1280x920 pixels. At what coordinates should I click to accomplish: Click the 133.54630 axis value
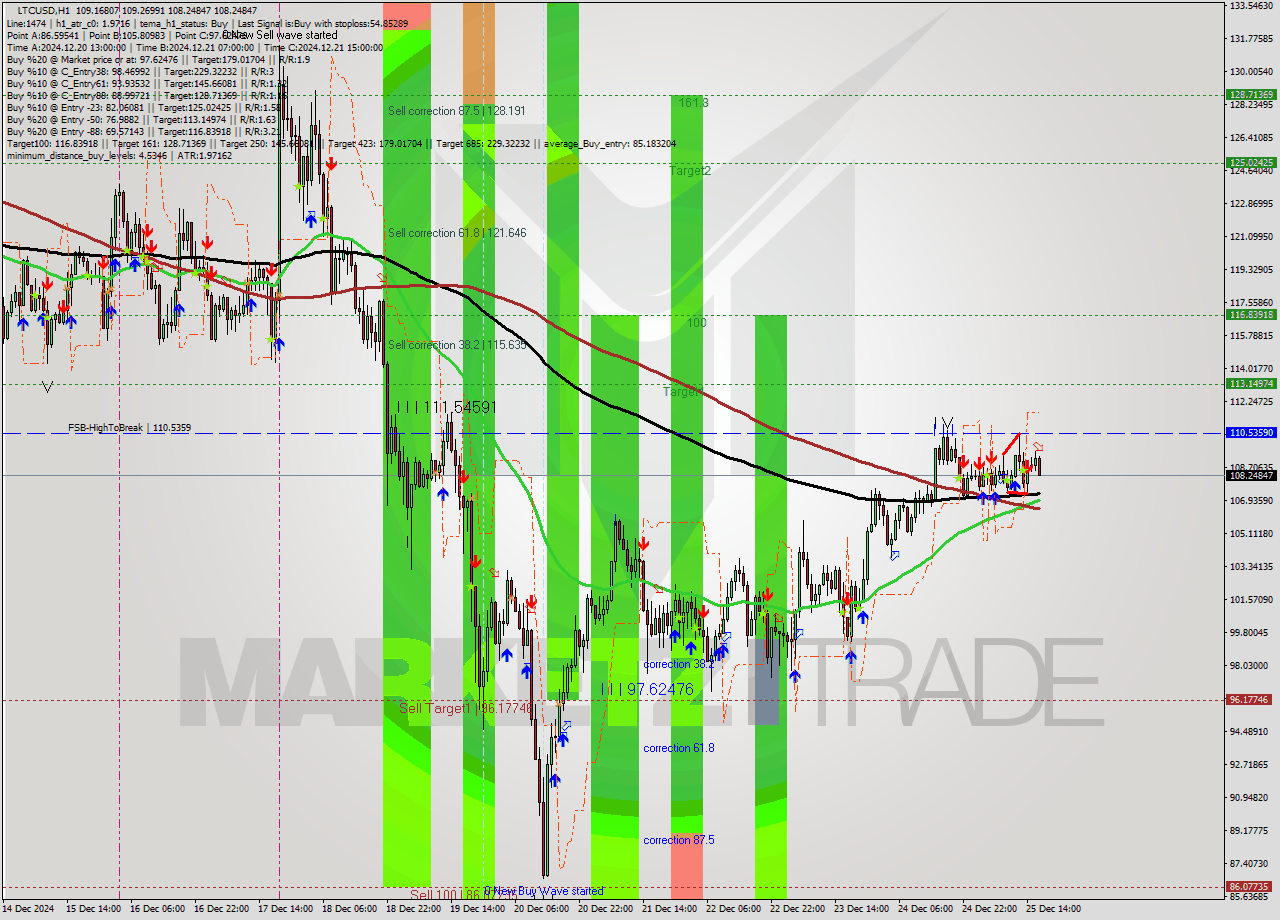tap(1251, 5)
